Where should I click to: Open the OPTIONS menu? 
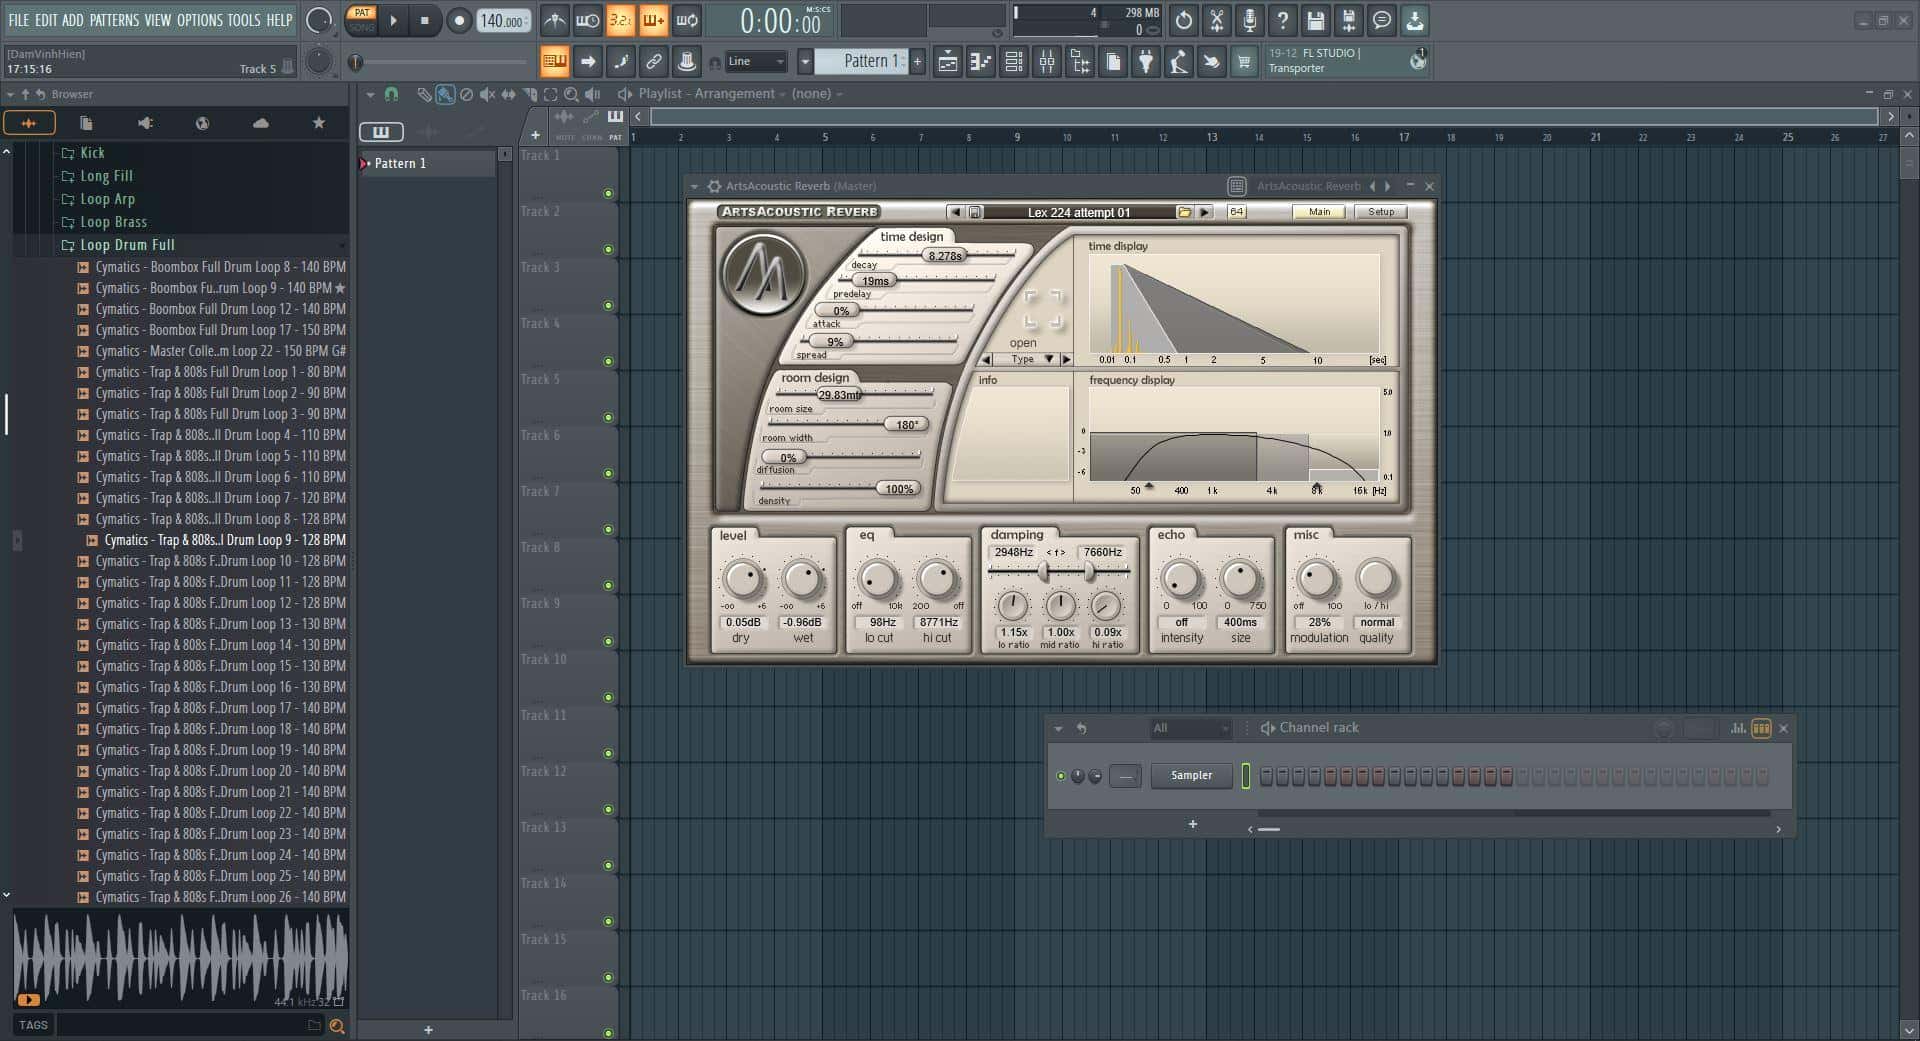pyautogui.click(x=200, y=20)
